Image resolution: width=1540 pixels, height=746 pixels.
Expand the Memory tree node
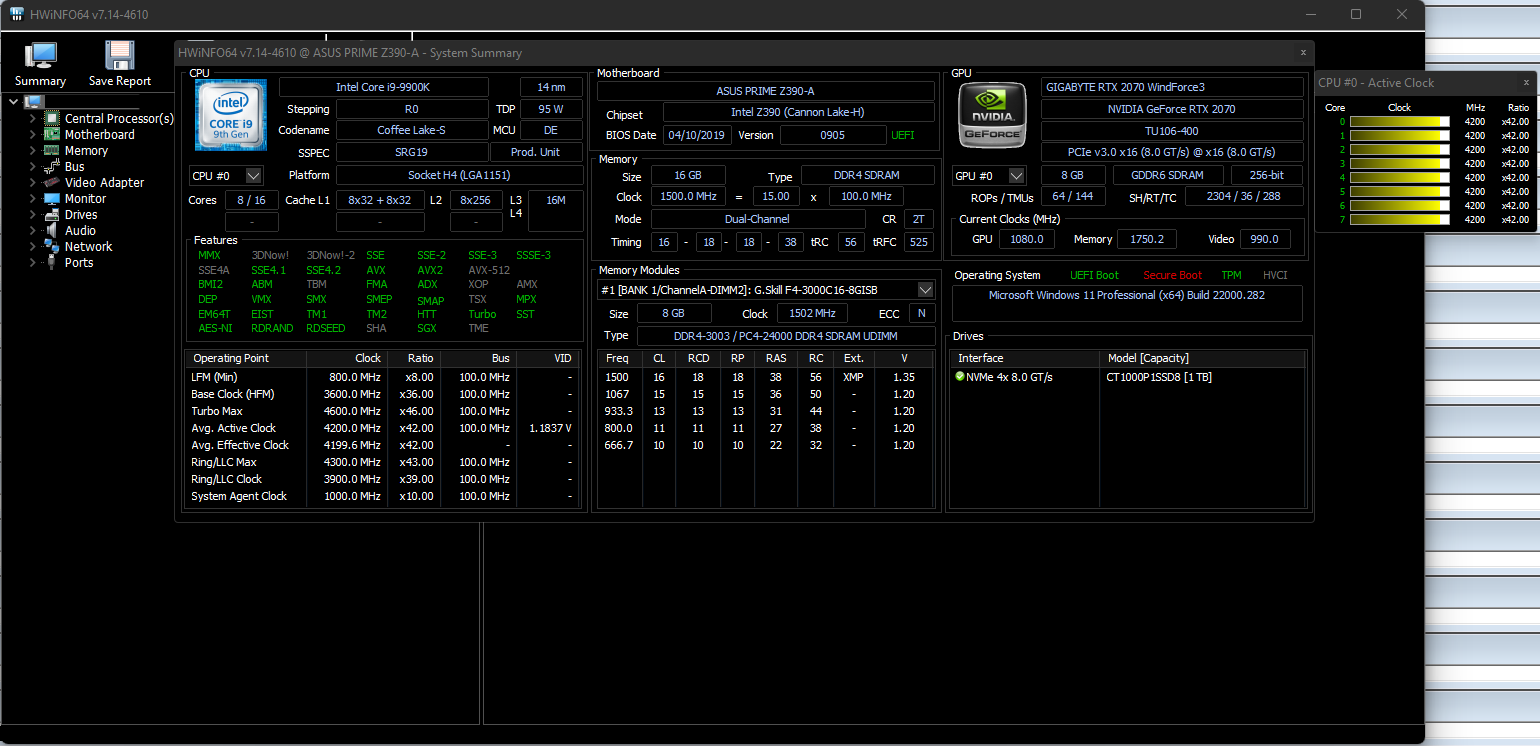(32, 150)
